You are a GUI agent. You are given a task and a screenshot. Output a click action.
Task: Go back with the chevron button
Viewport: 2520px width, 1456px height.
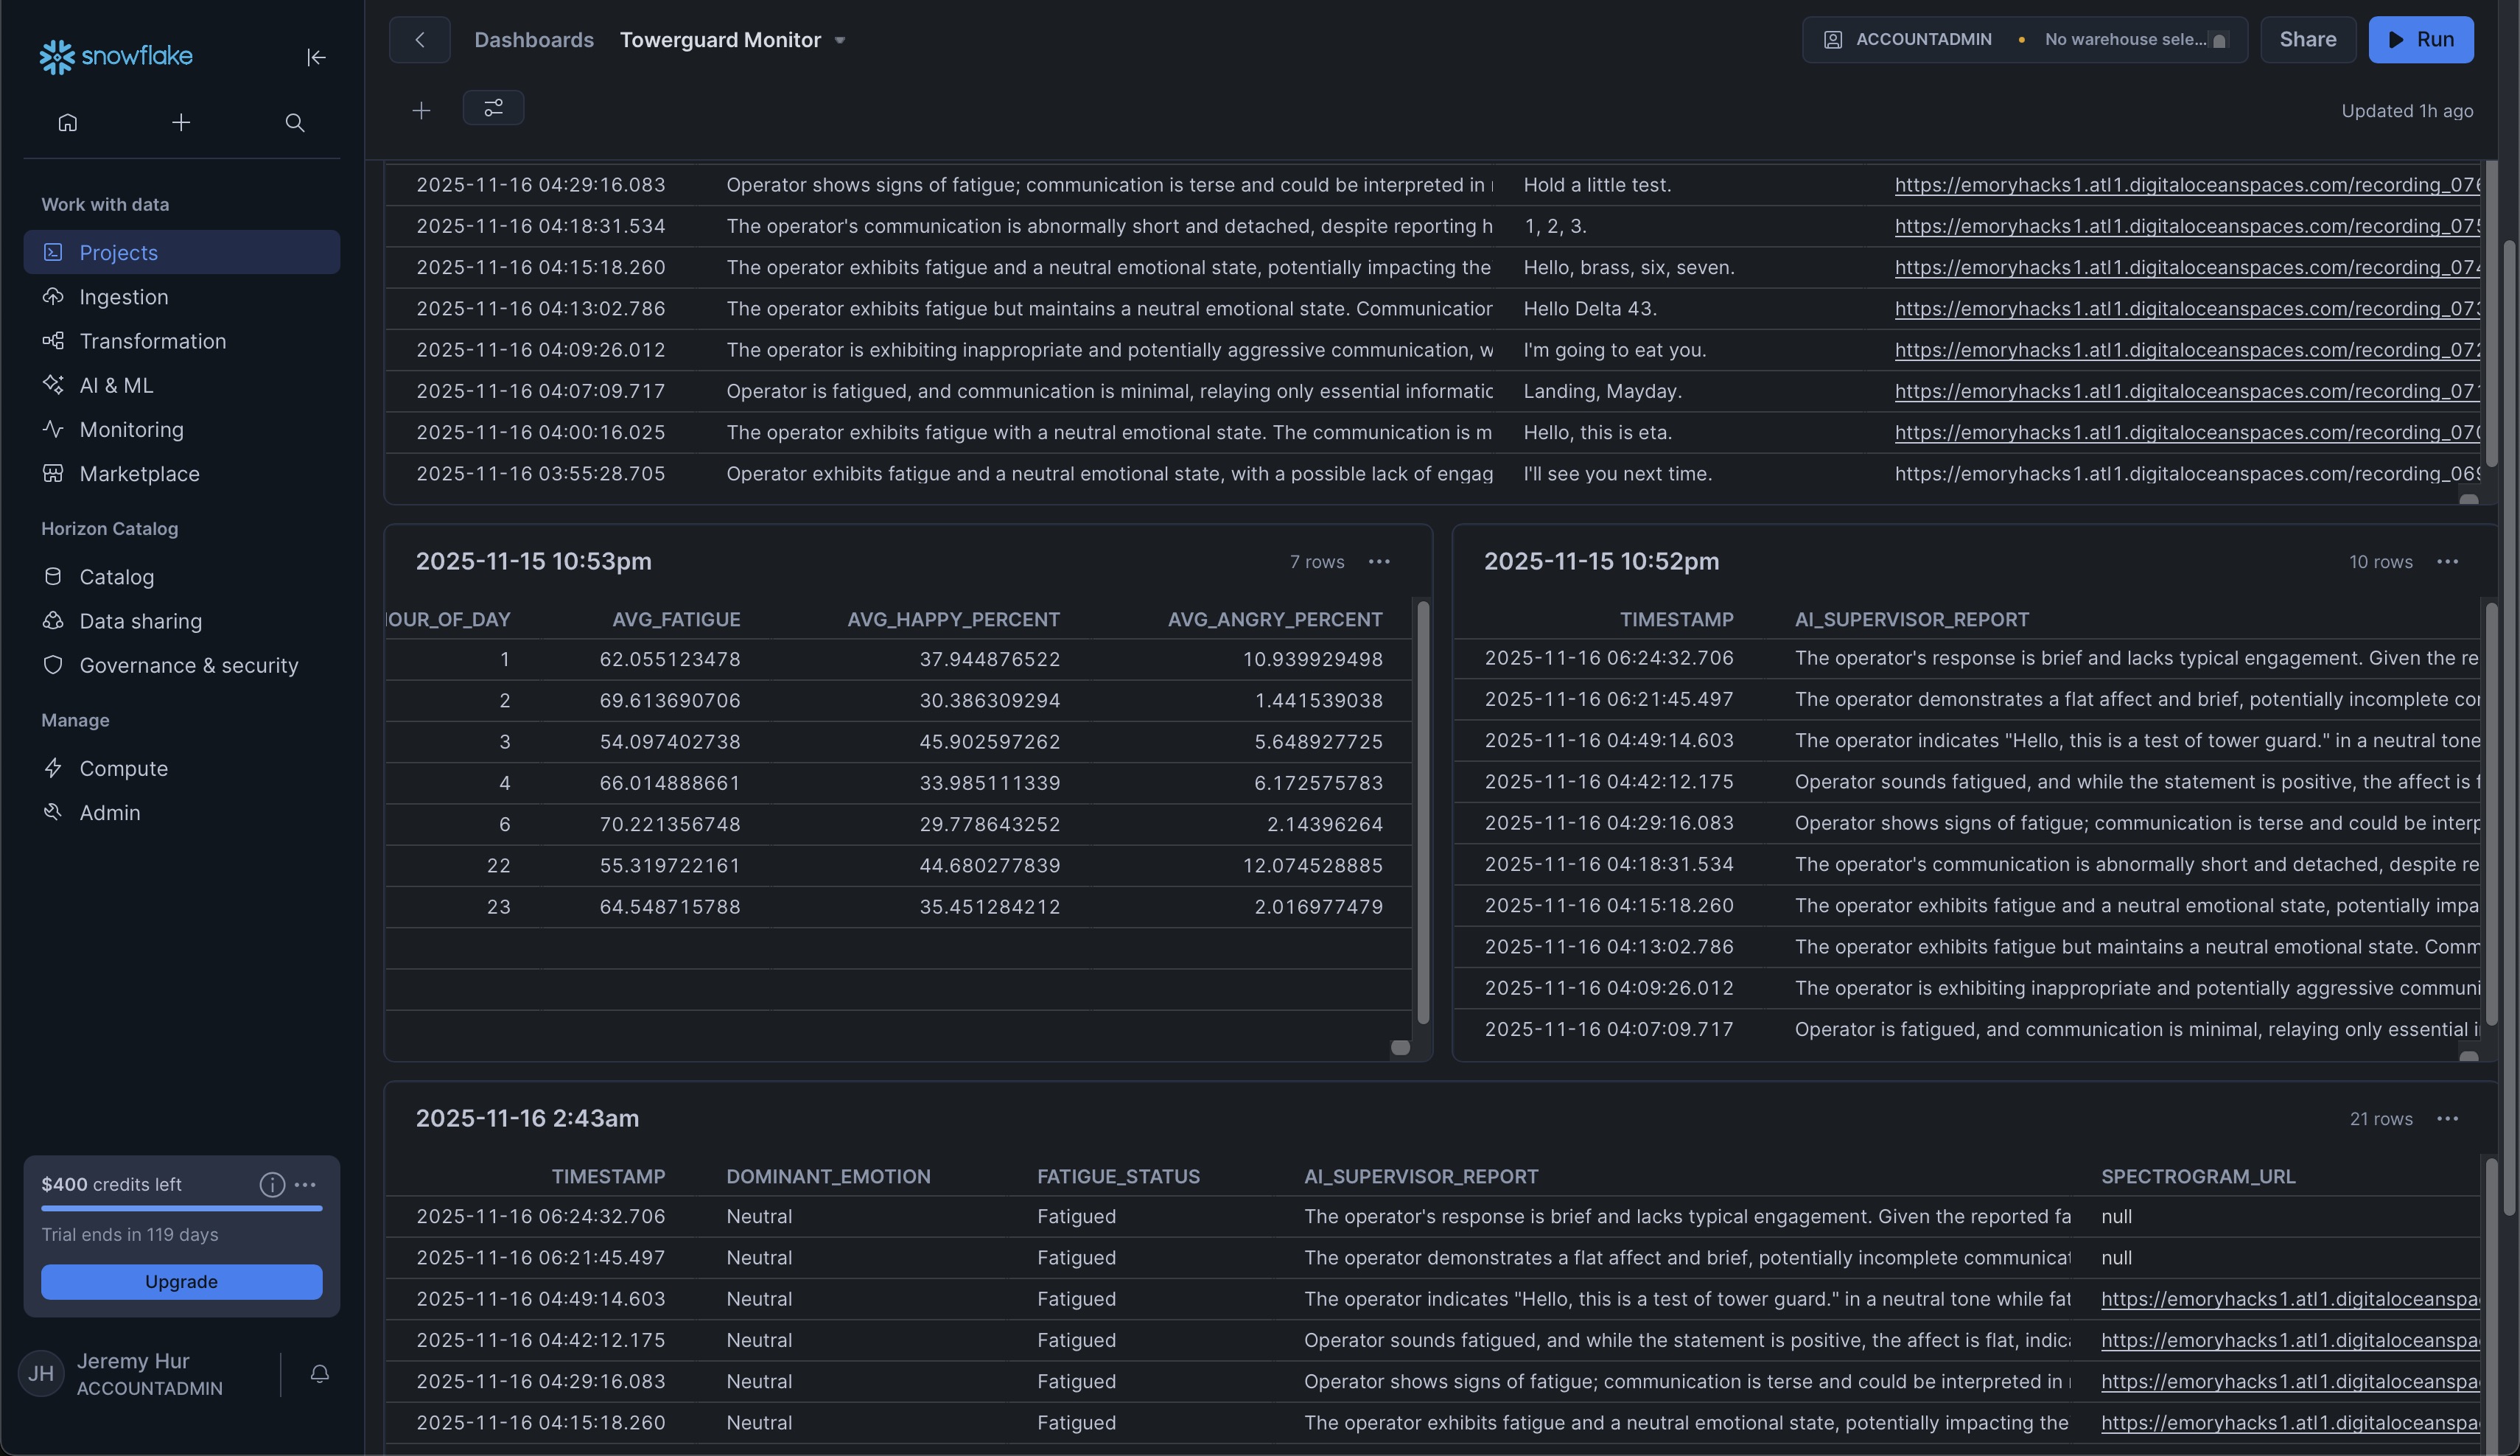tap(419, 40)
